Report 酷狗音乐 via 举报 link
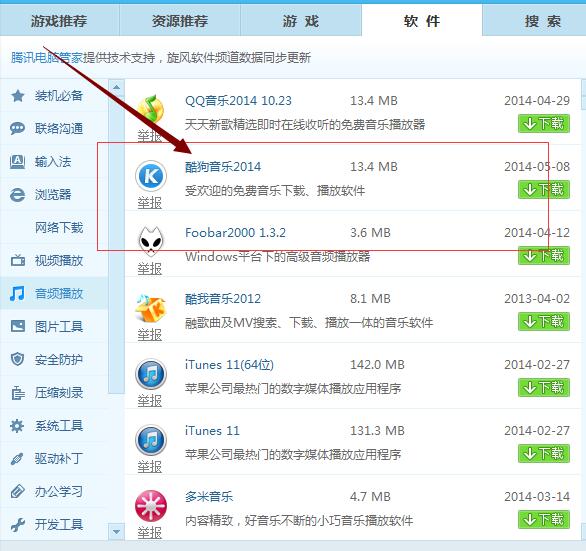This screenshot has width=586, height=551. (149, 203)
